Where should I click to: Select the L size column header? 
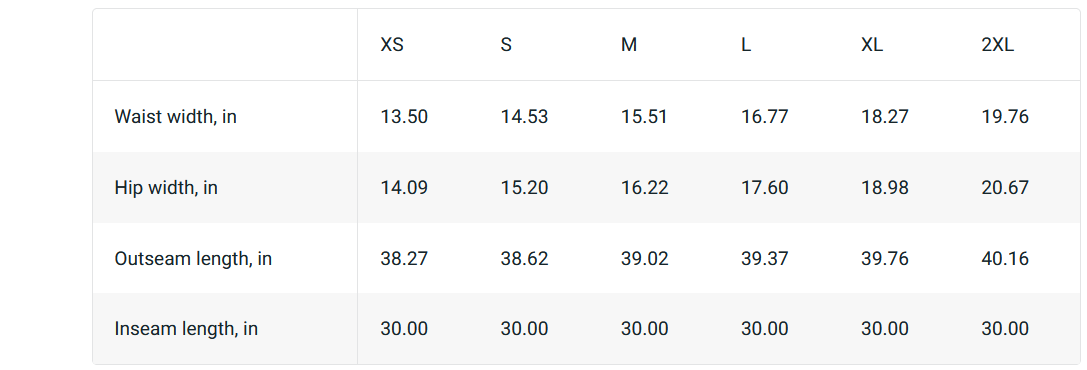point(746,45)
